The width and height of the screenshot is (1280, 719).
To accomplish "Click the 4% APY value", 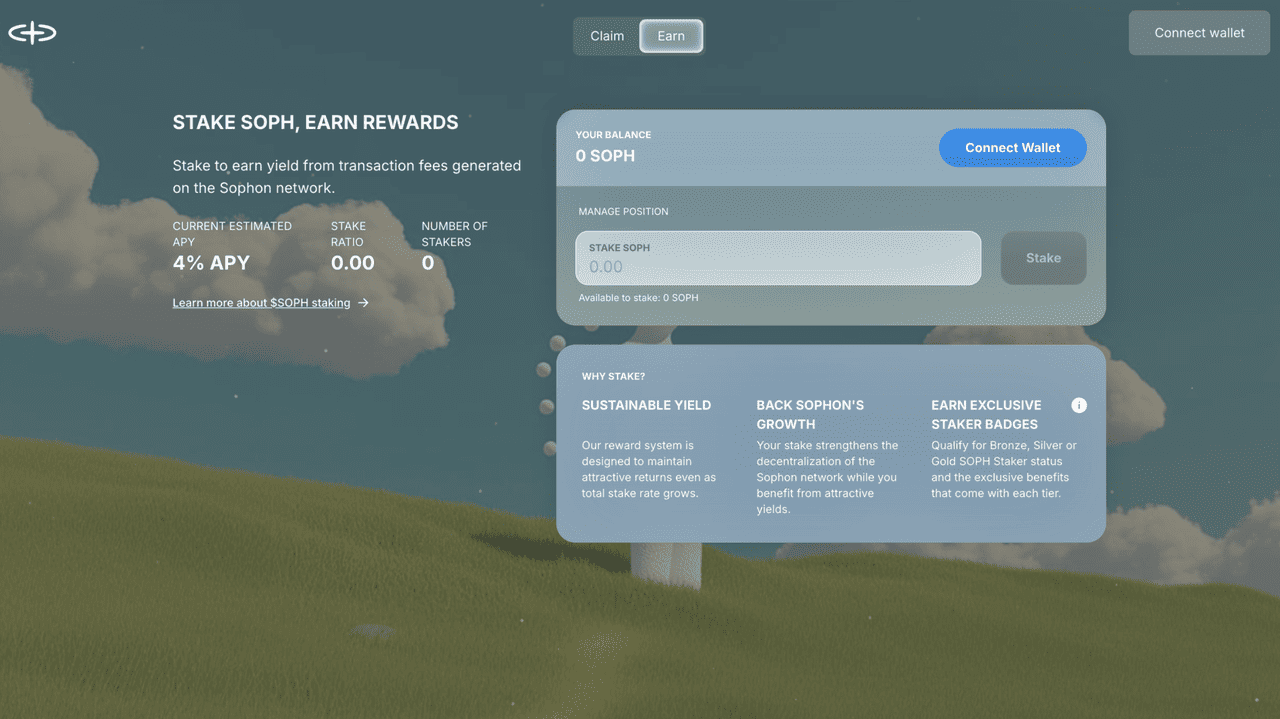I will (211, 263).
